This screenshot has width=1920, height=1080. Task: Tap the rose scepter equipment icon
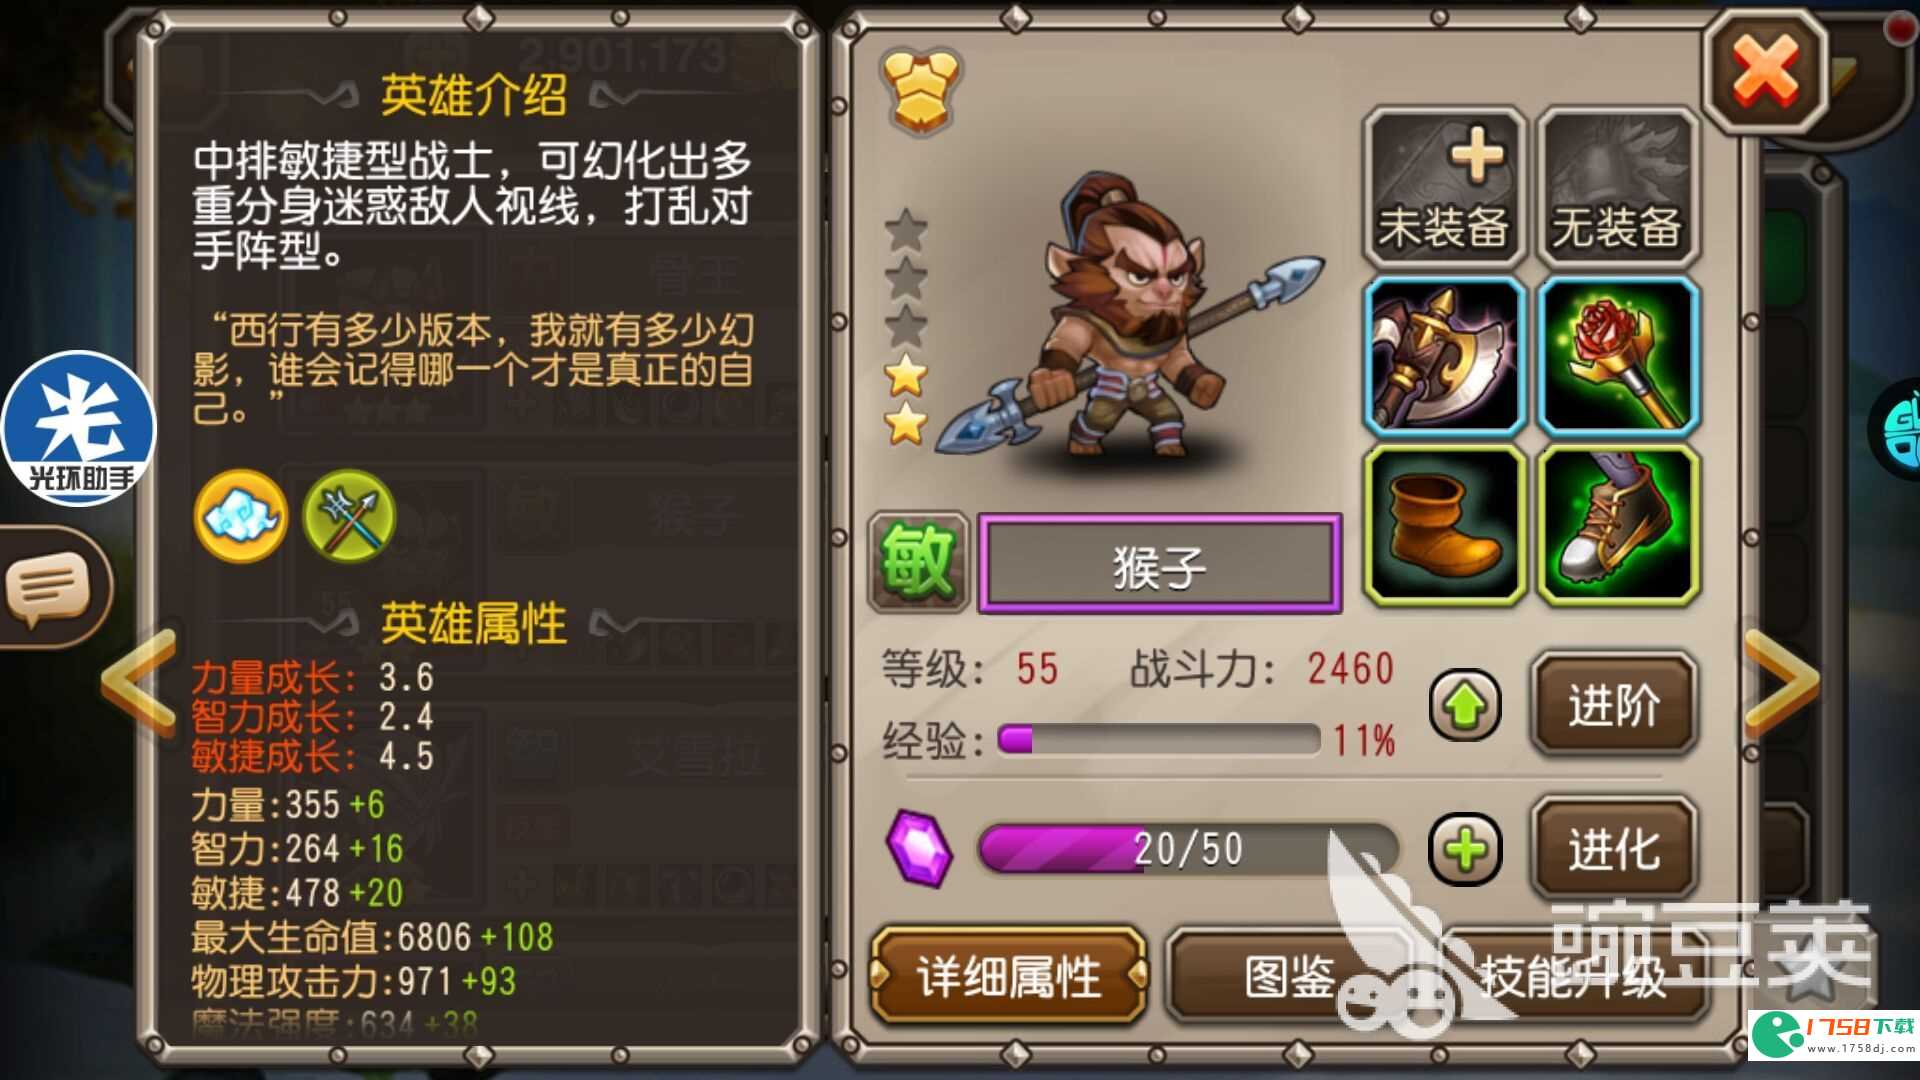coord(1617,356)
